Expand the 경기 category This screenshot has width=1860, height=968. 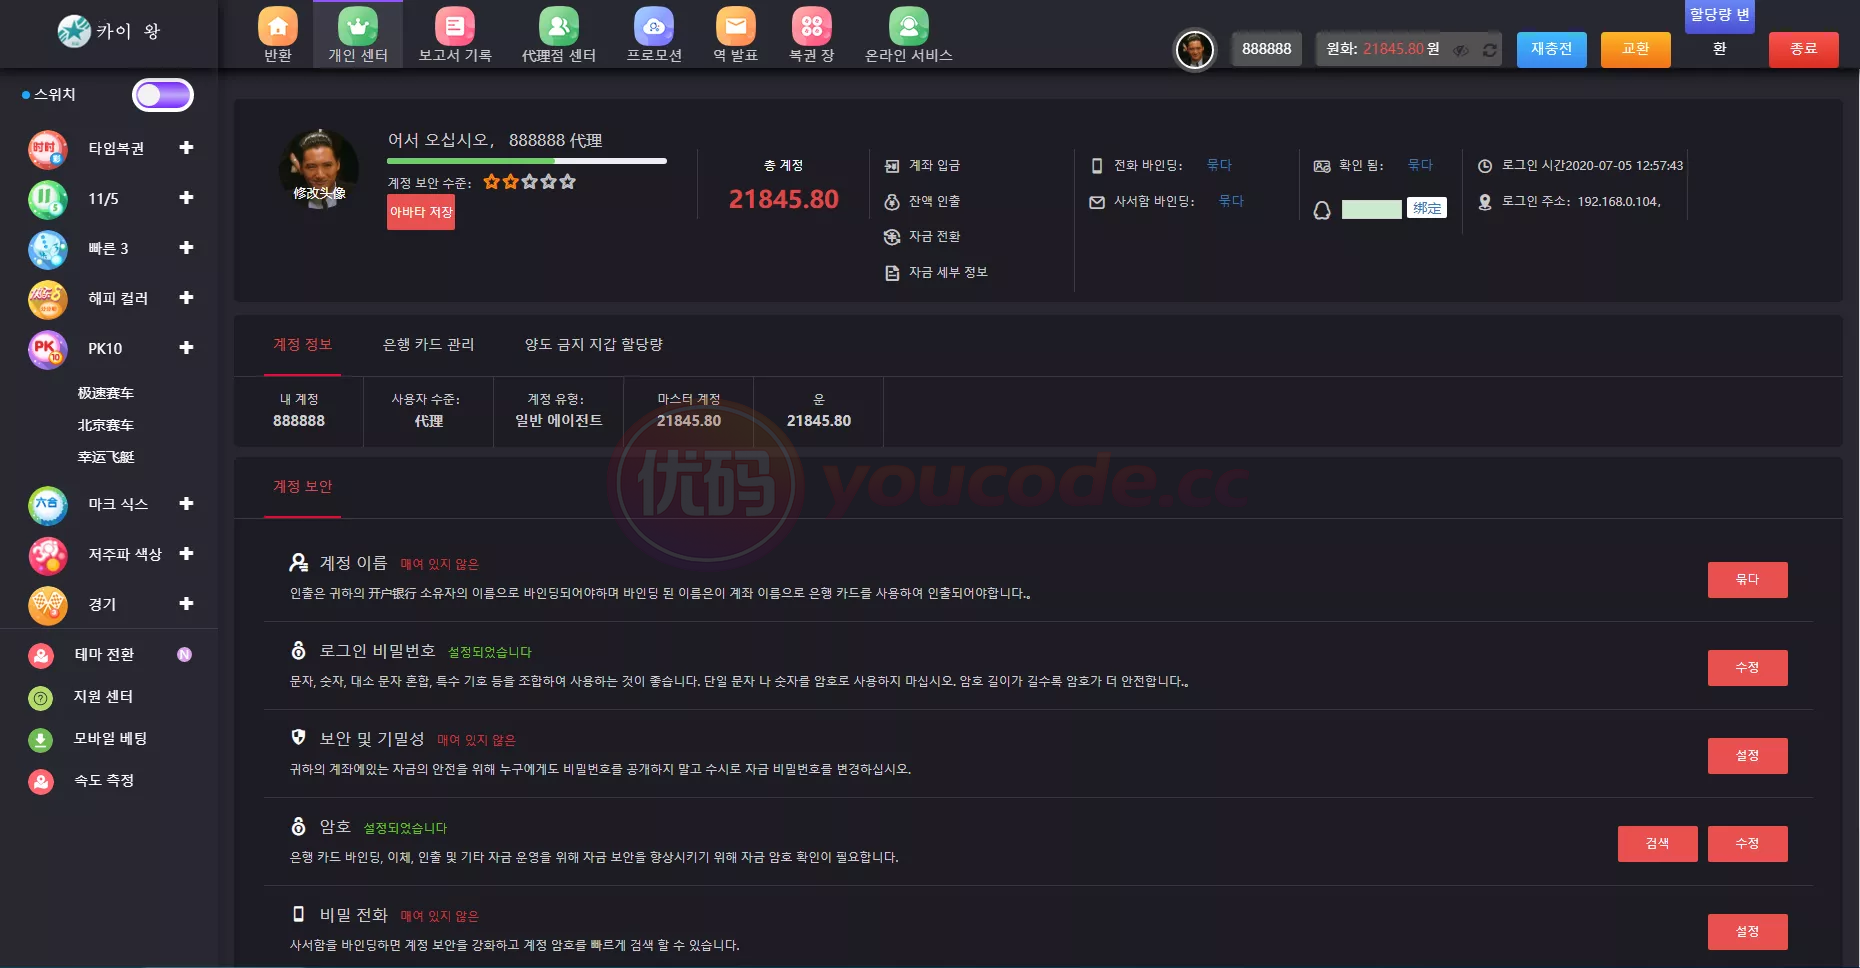[186, 604]
